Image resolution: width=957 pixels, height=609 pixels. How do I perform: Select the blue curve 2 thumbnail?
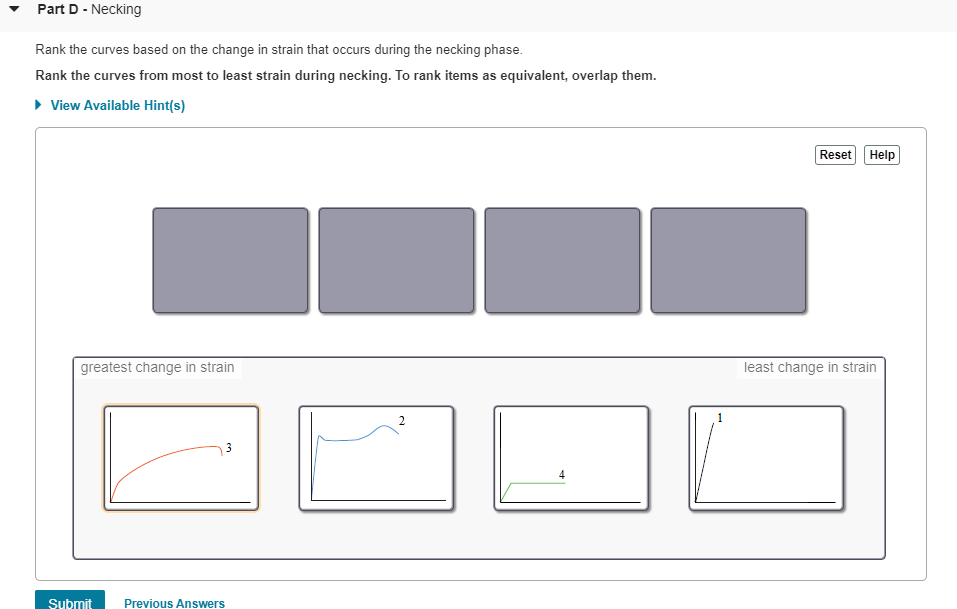376,456
